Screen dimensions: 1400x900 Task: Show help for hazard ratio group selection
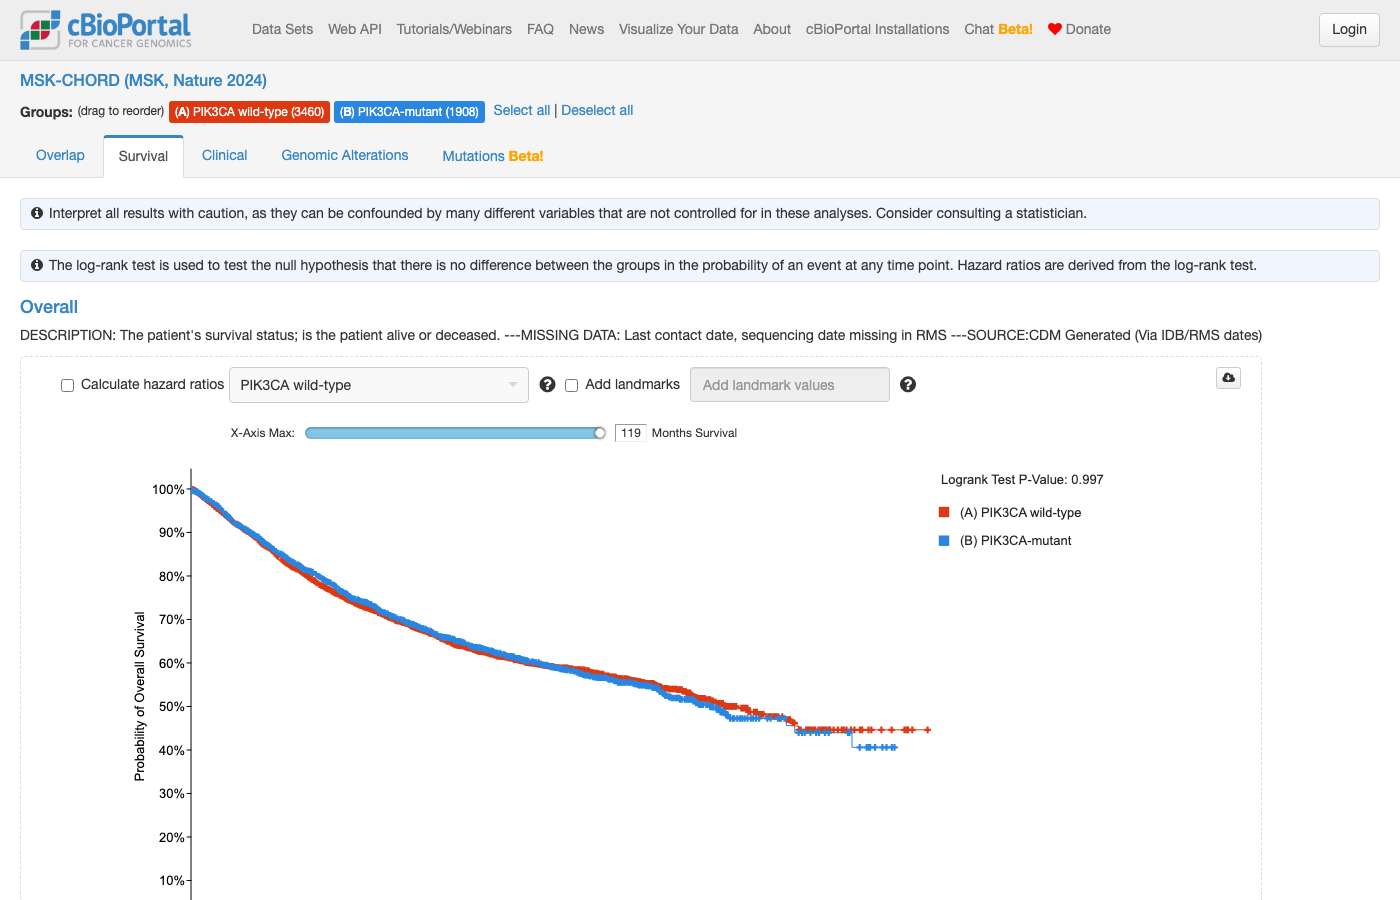point(547,385)
